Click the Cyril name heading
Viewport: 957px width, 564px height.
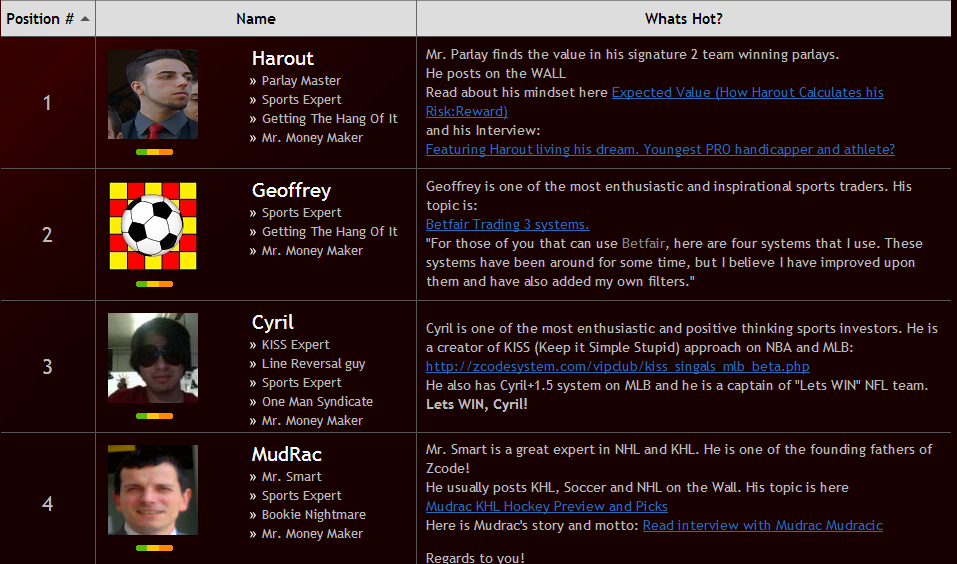[272, 323]
